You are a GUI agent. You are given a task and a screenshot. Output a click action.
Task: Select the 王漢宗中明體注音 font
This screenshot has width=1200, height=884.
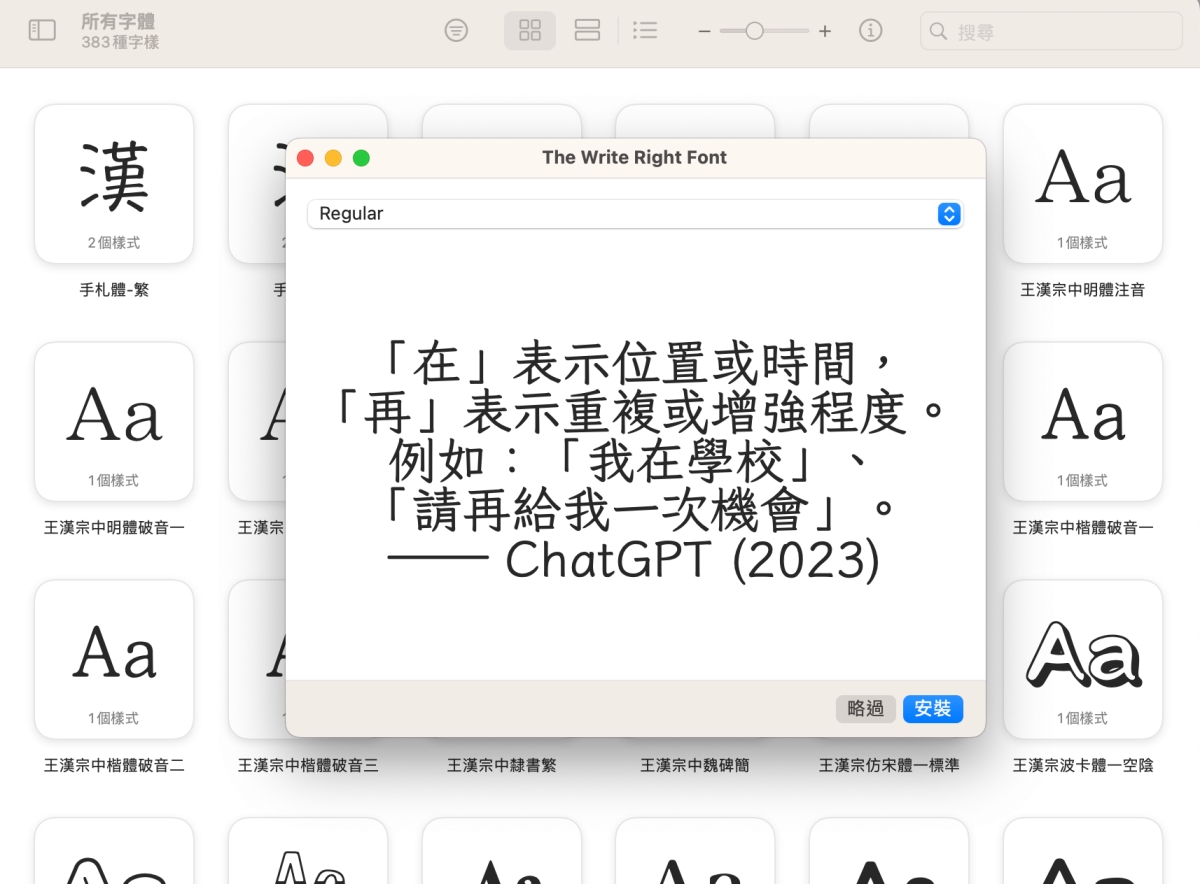point(1082,184)
